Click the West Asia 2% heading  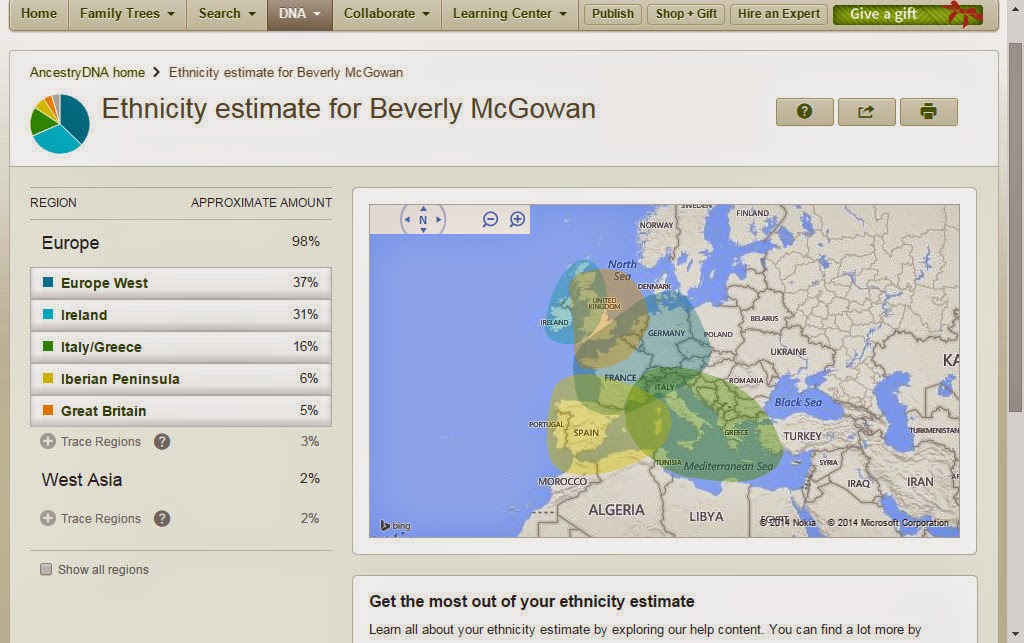click(x=181, y=480)
